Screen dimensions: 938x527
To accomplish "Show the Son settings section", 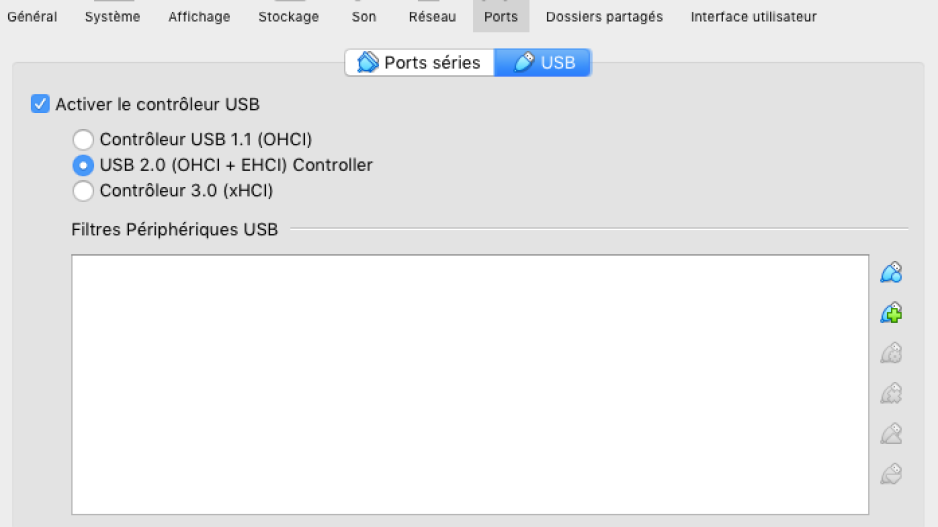I will [x=364, y=16].
